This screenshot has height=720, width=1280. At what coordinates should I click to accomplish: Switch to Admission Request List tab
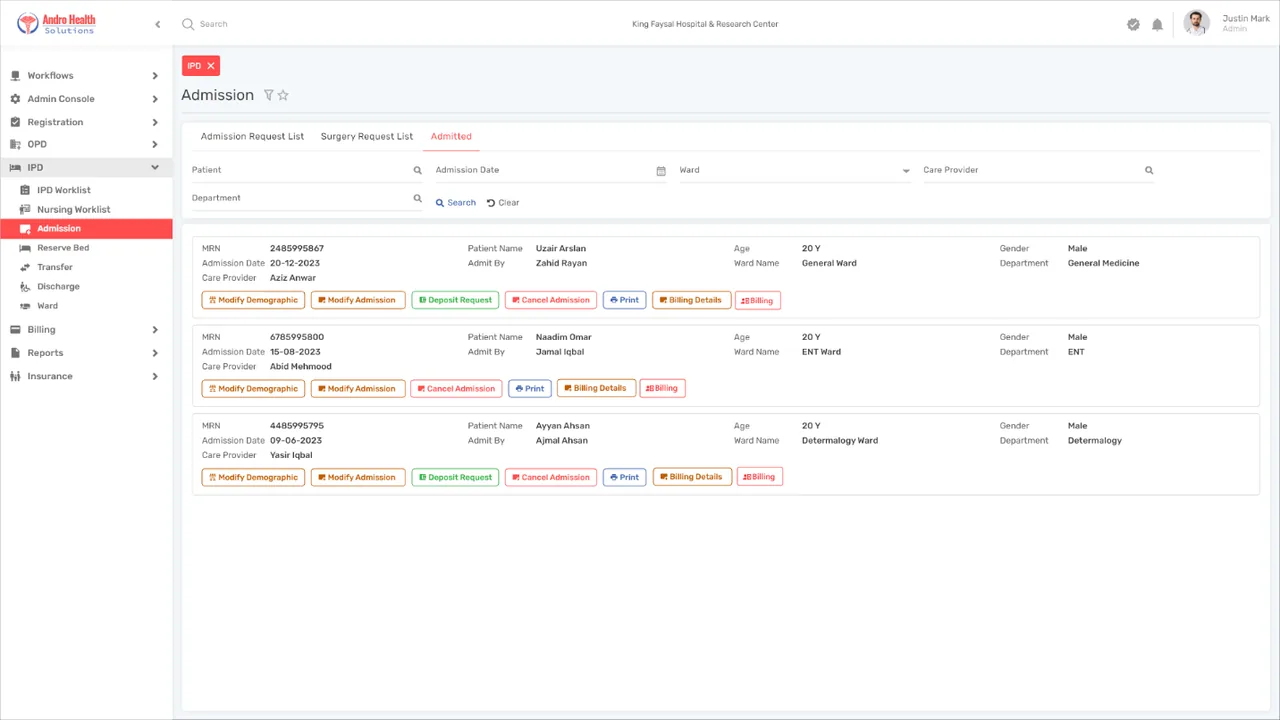[252, 136]
